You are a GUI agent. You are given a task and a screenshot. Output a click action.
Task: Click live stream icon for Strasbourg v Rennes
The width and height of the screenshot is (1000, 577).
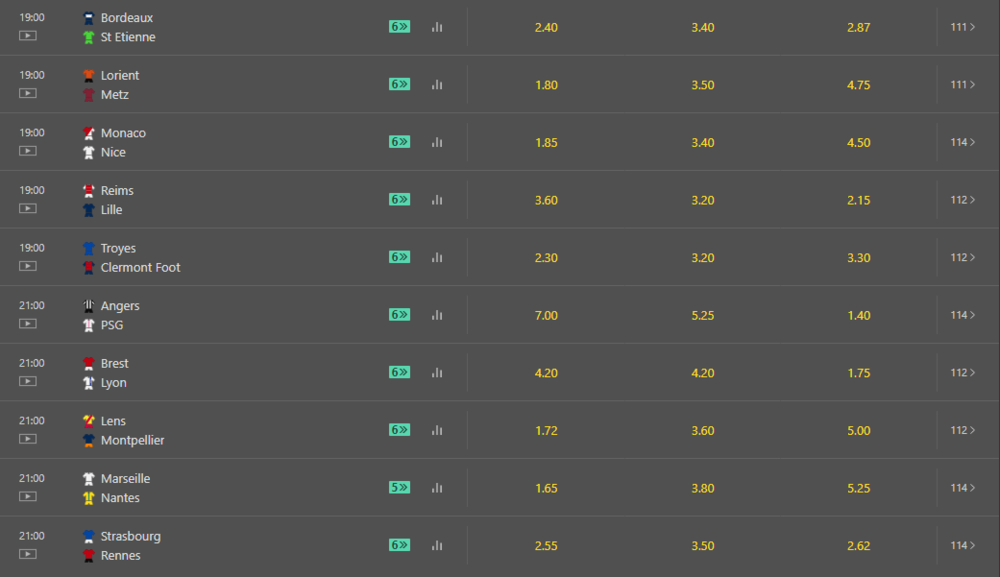tap(27, 554)
